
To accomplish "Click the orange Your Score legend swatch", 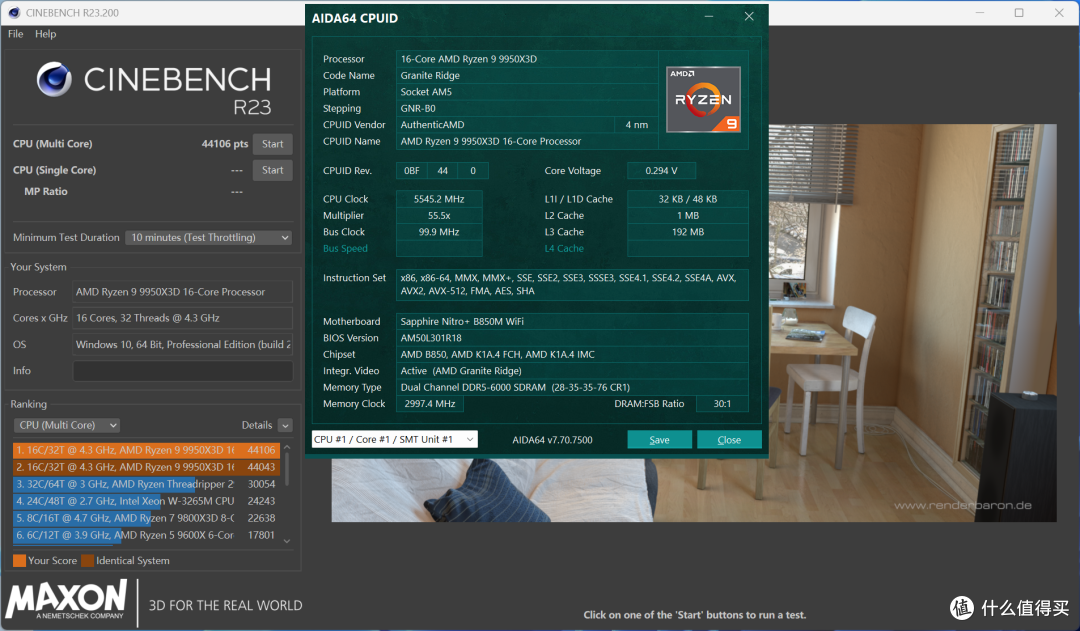I will click(x=19, y=561).
